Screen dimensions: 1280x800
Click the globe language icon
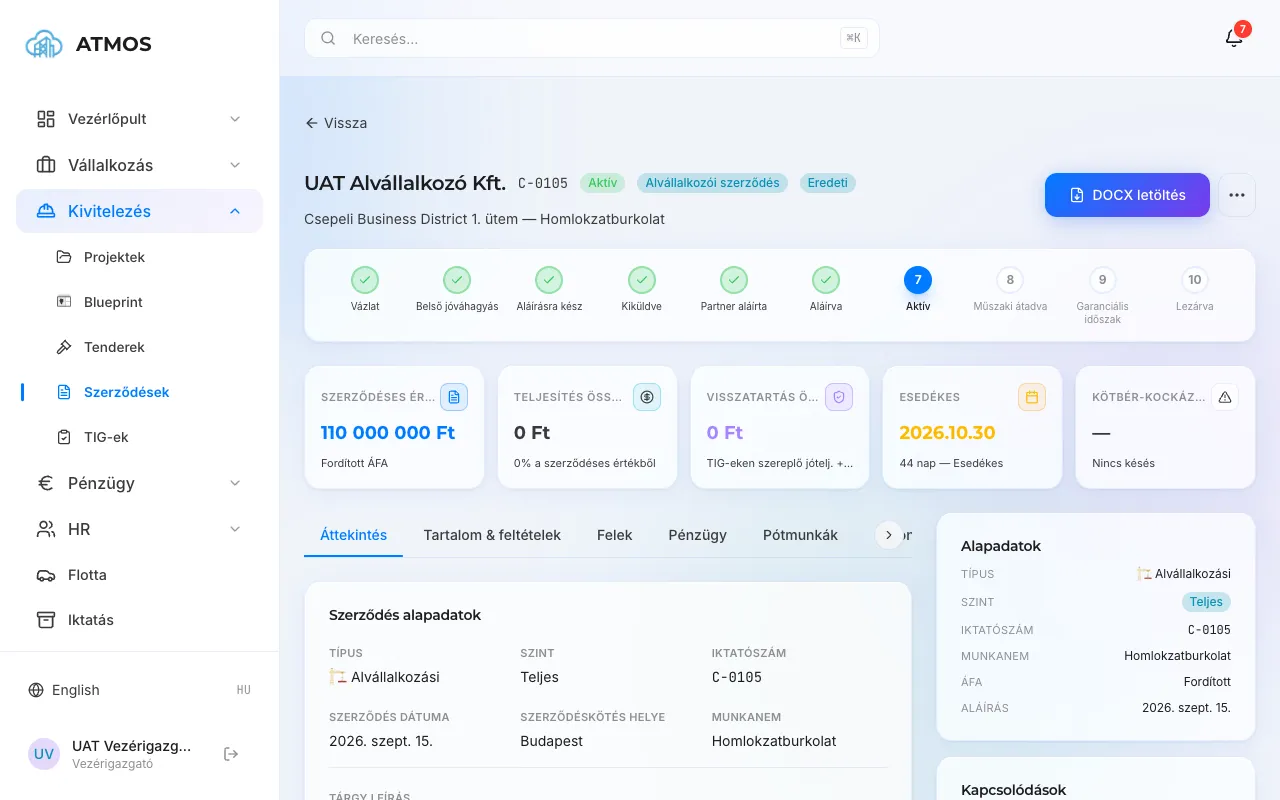pyautogui.click(x=36, y=690)
